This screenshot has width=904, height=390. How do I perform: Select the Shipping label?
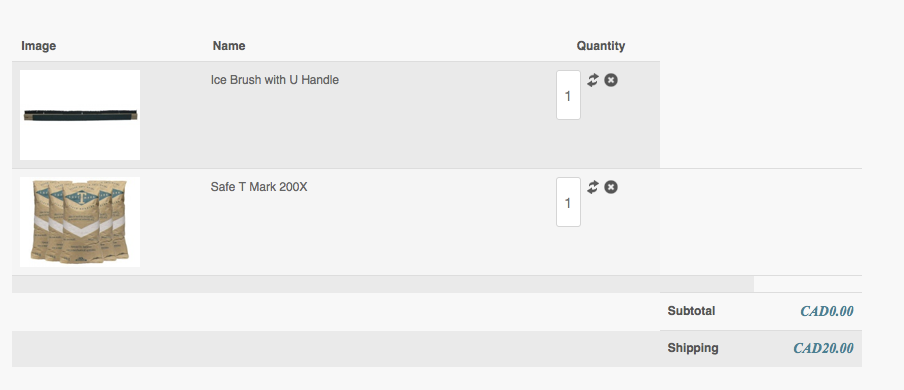pos(693,348)
